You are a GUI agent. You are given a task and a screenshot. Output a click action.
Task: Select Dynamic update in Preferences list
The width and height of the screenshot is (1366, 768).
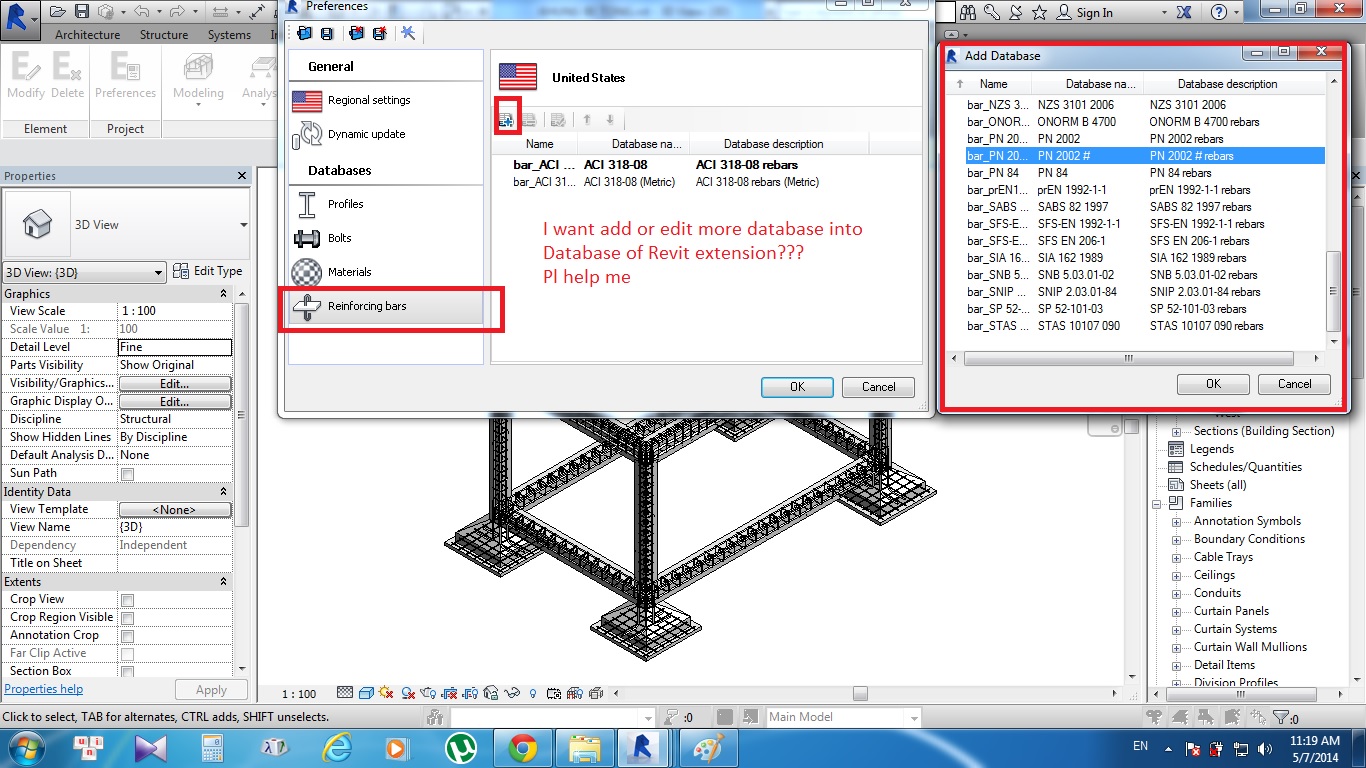click(x=386, y=134)
